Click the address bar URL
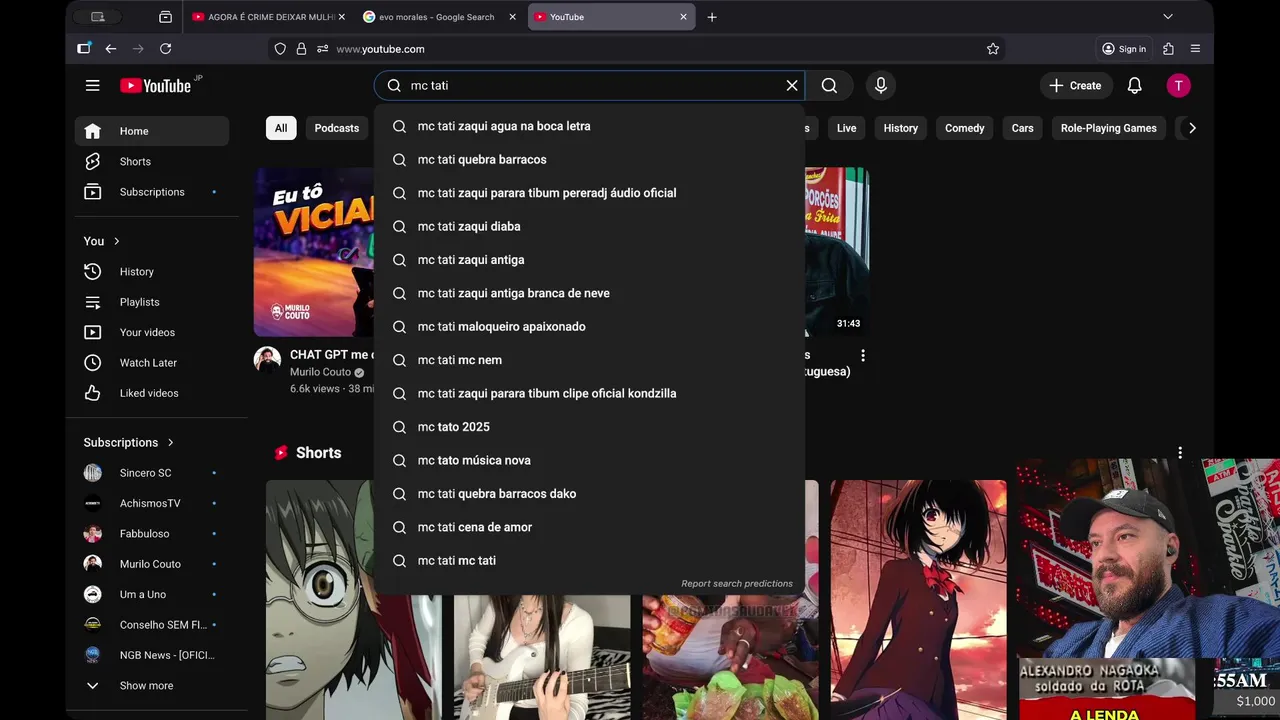The width and height of the screenshot is (1280, 720). 380,49
